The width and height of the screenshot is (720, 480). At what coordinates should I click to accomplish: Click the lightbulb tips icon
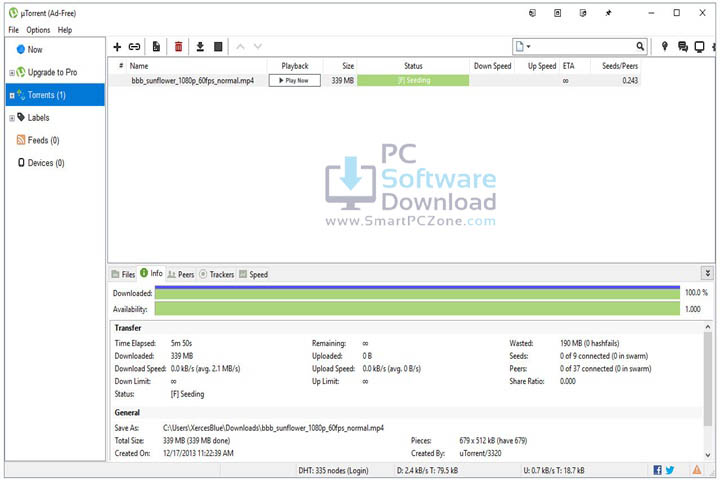point(664,46)
